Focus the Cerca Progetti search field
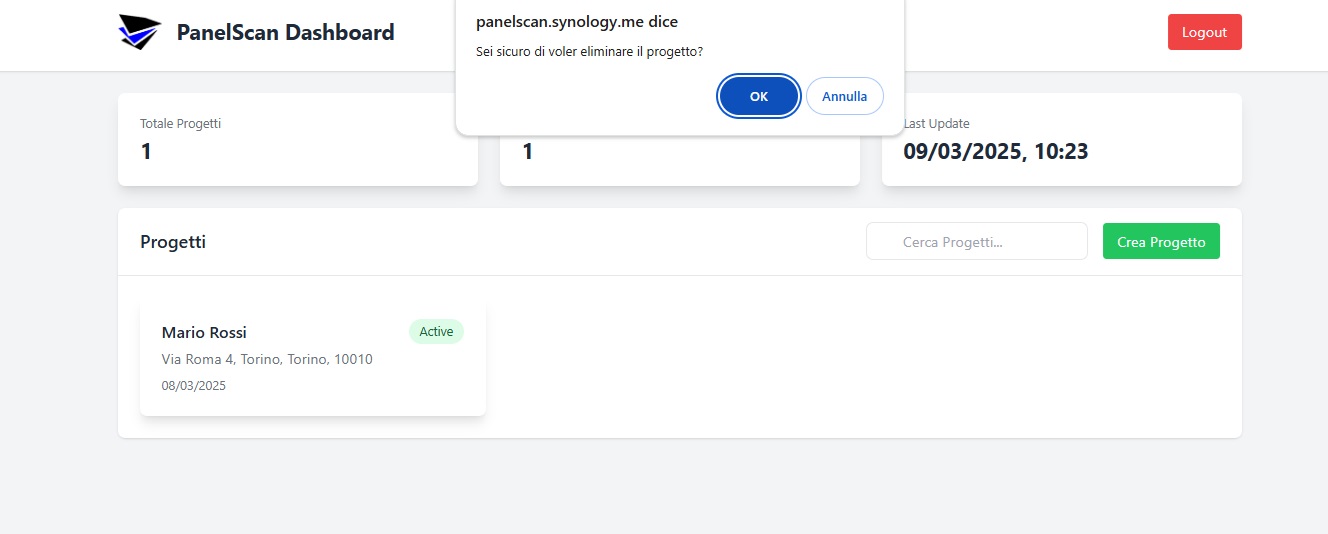The height and width of the screenshot is (534, 1328). [x=976, y=242]
